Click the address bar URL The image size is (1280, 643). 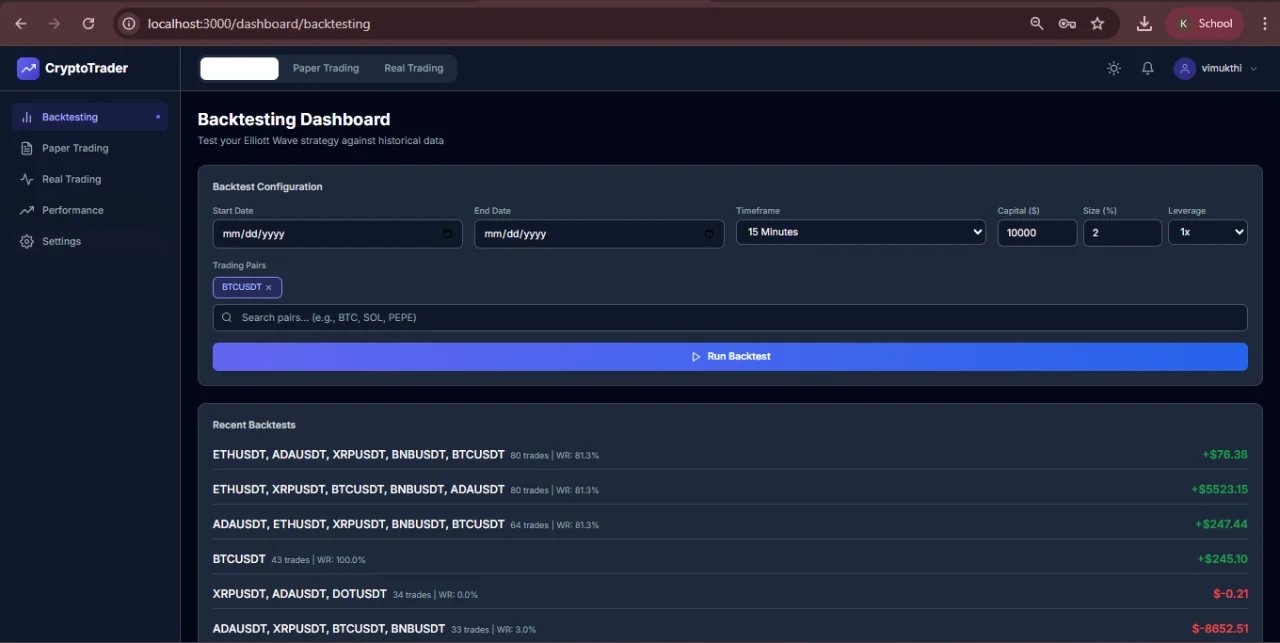click(x=259, y=23)
